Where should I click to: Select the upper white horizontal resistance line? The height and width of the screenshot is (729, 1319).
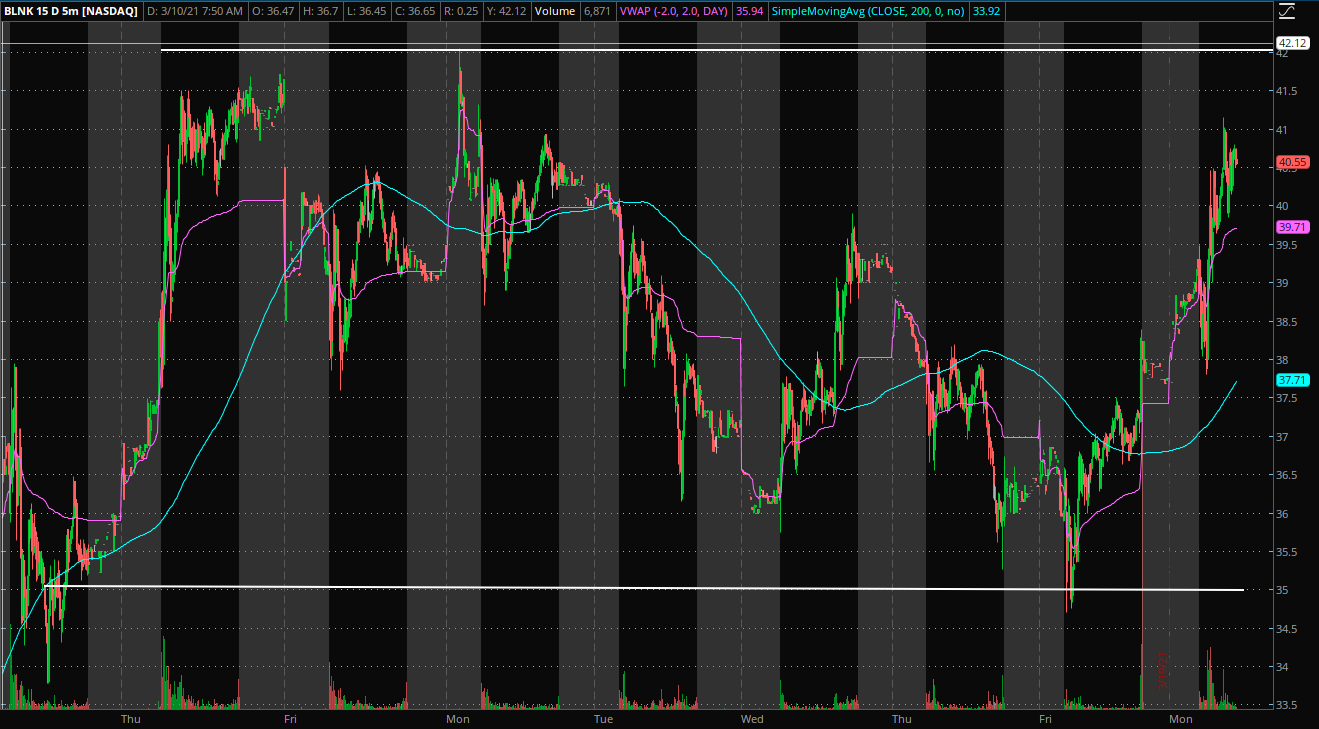tap(715, 50)
